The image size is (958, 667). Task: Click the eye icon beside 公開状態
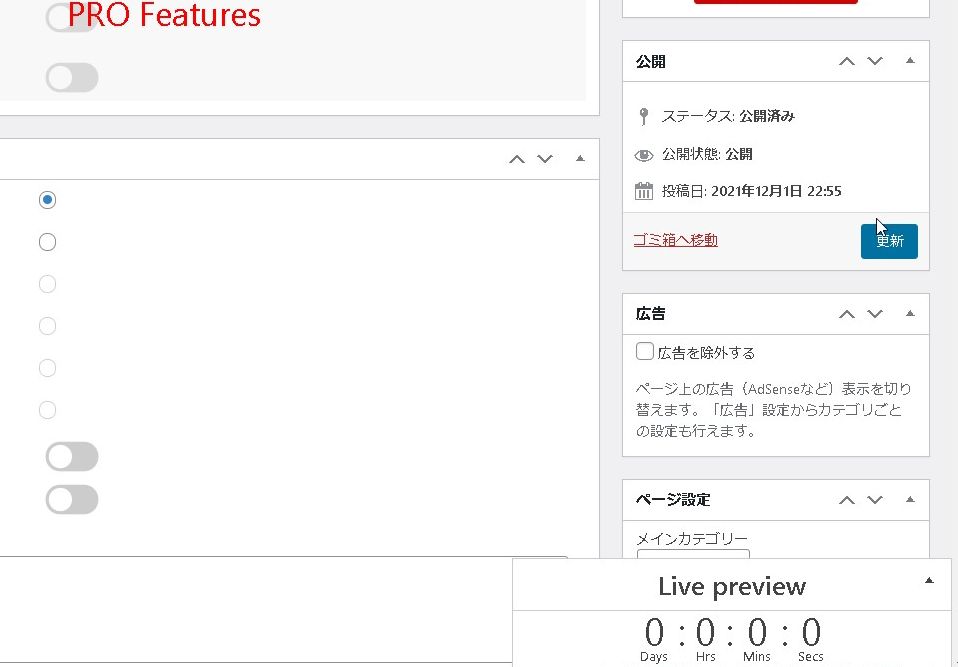(644, 155)
